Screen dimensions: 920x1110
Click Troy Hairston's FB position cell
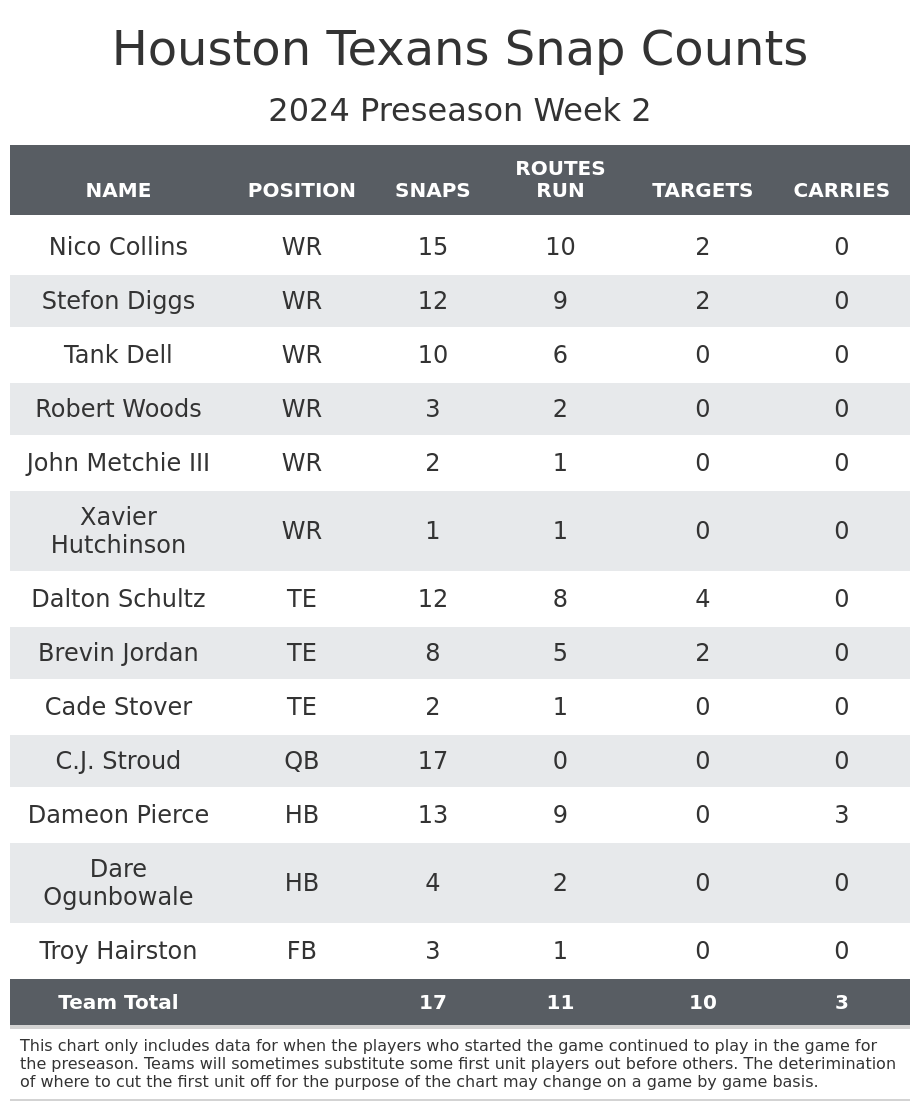click(301, 951)
